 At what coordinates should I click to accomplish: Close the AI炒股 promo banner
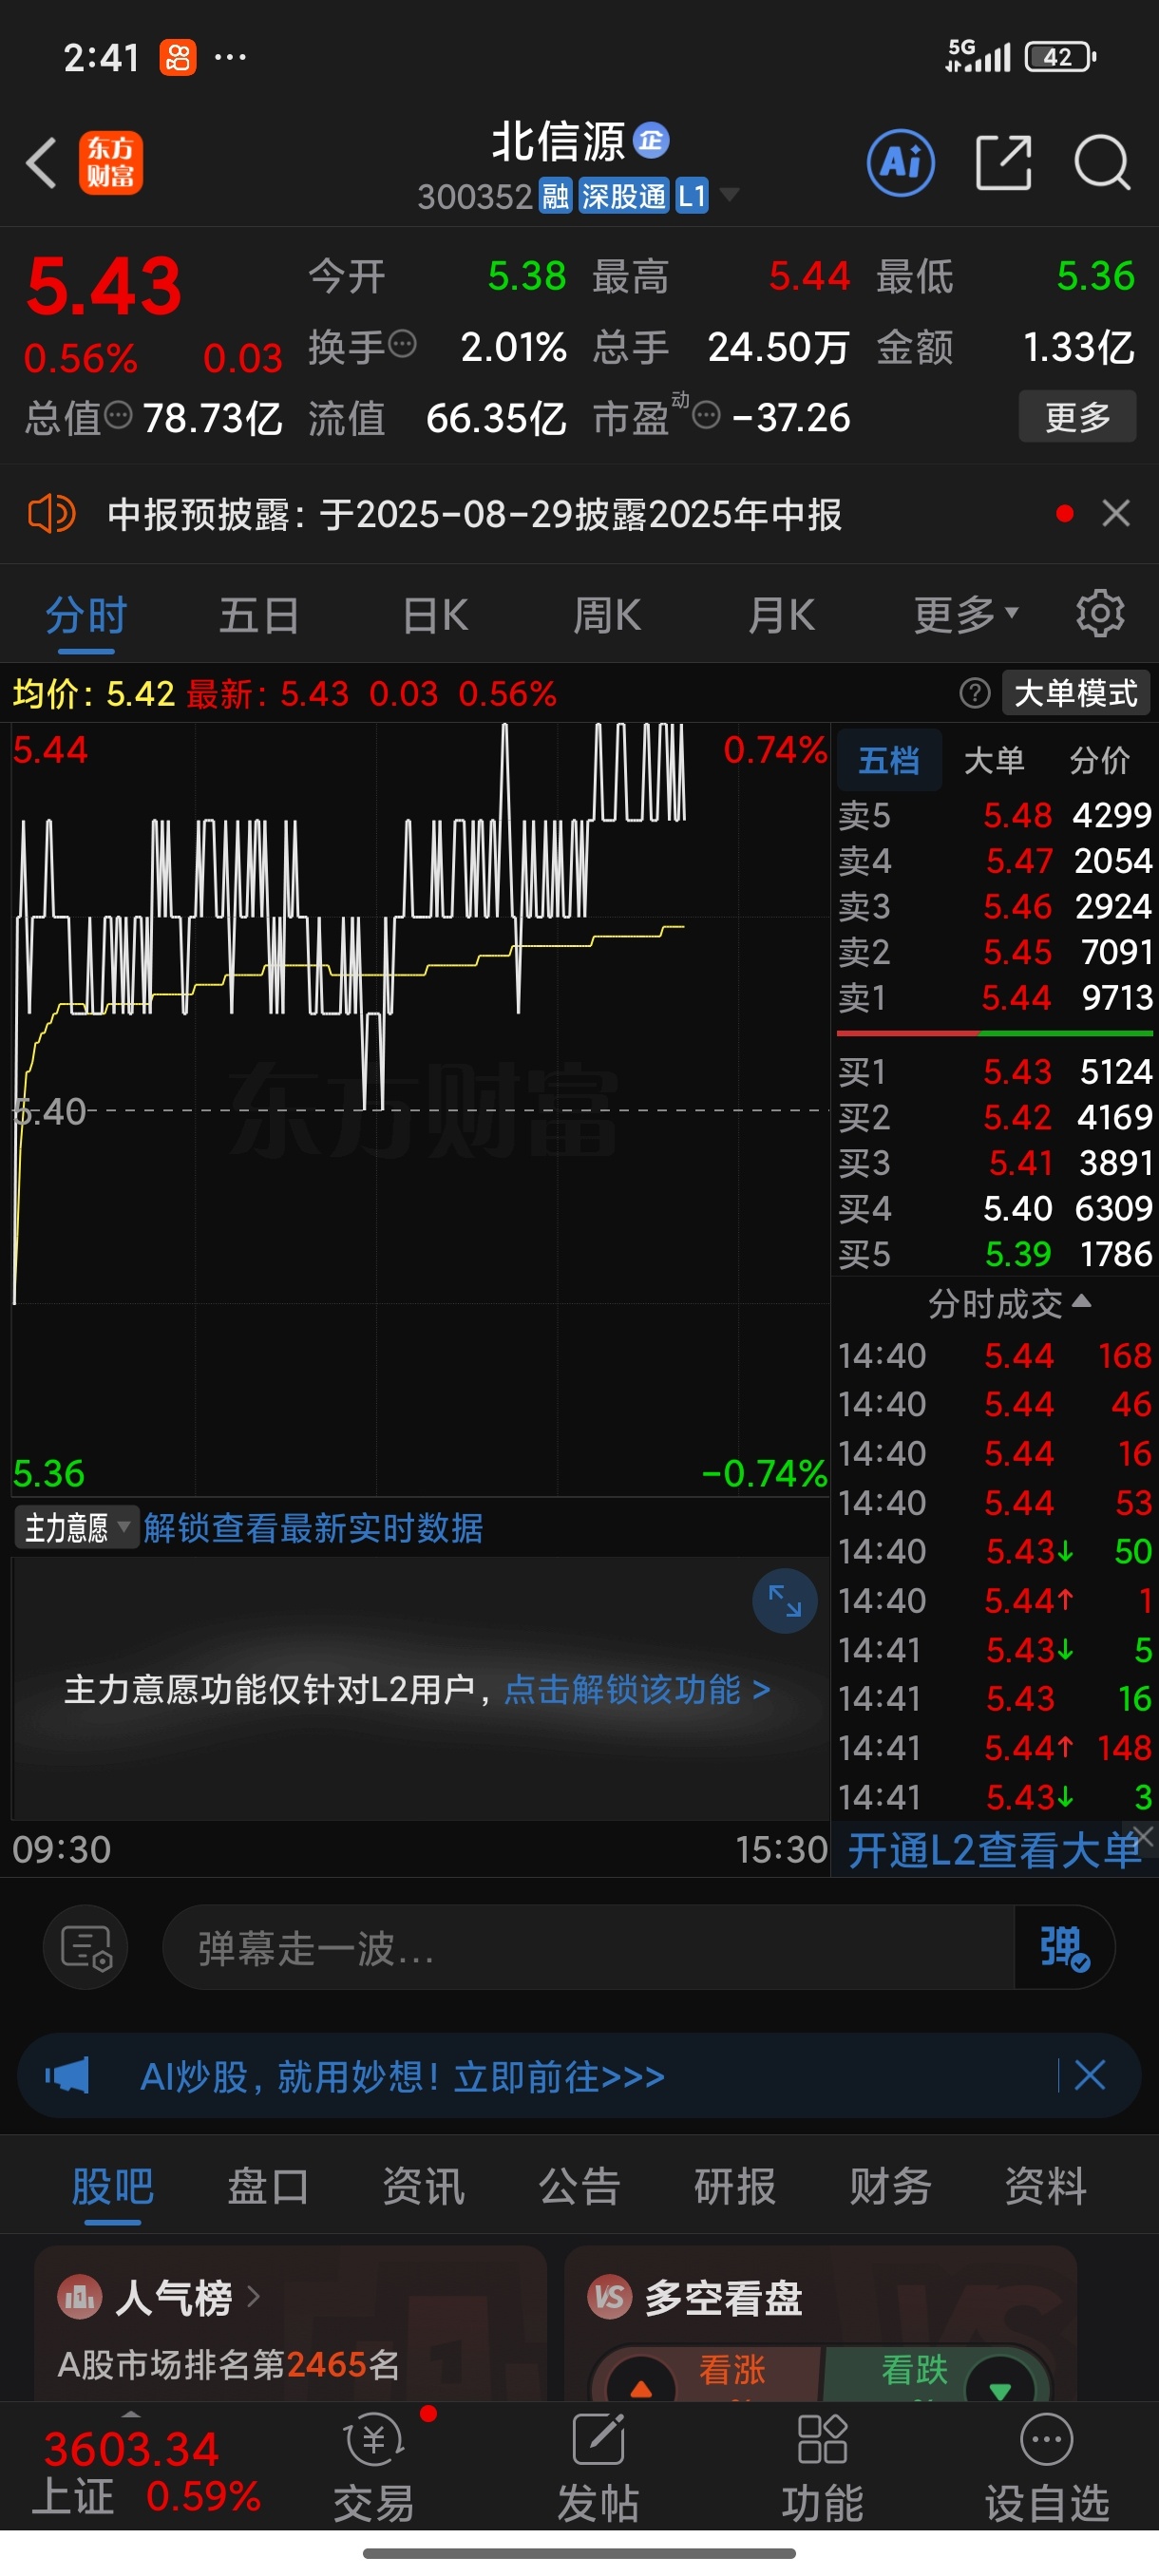(1089, 2075)
